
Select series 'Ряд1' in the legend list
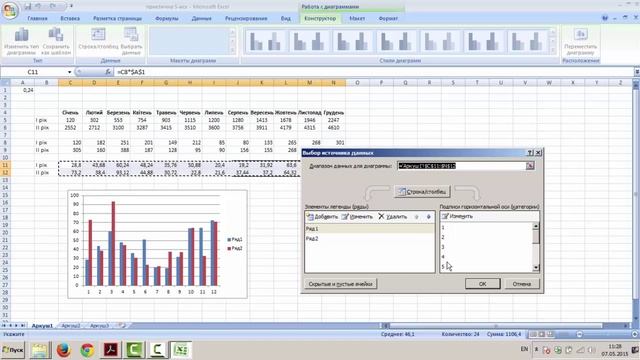(369, 229)
